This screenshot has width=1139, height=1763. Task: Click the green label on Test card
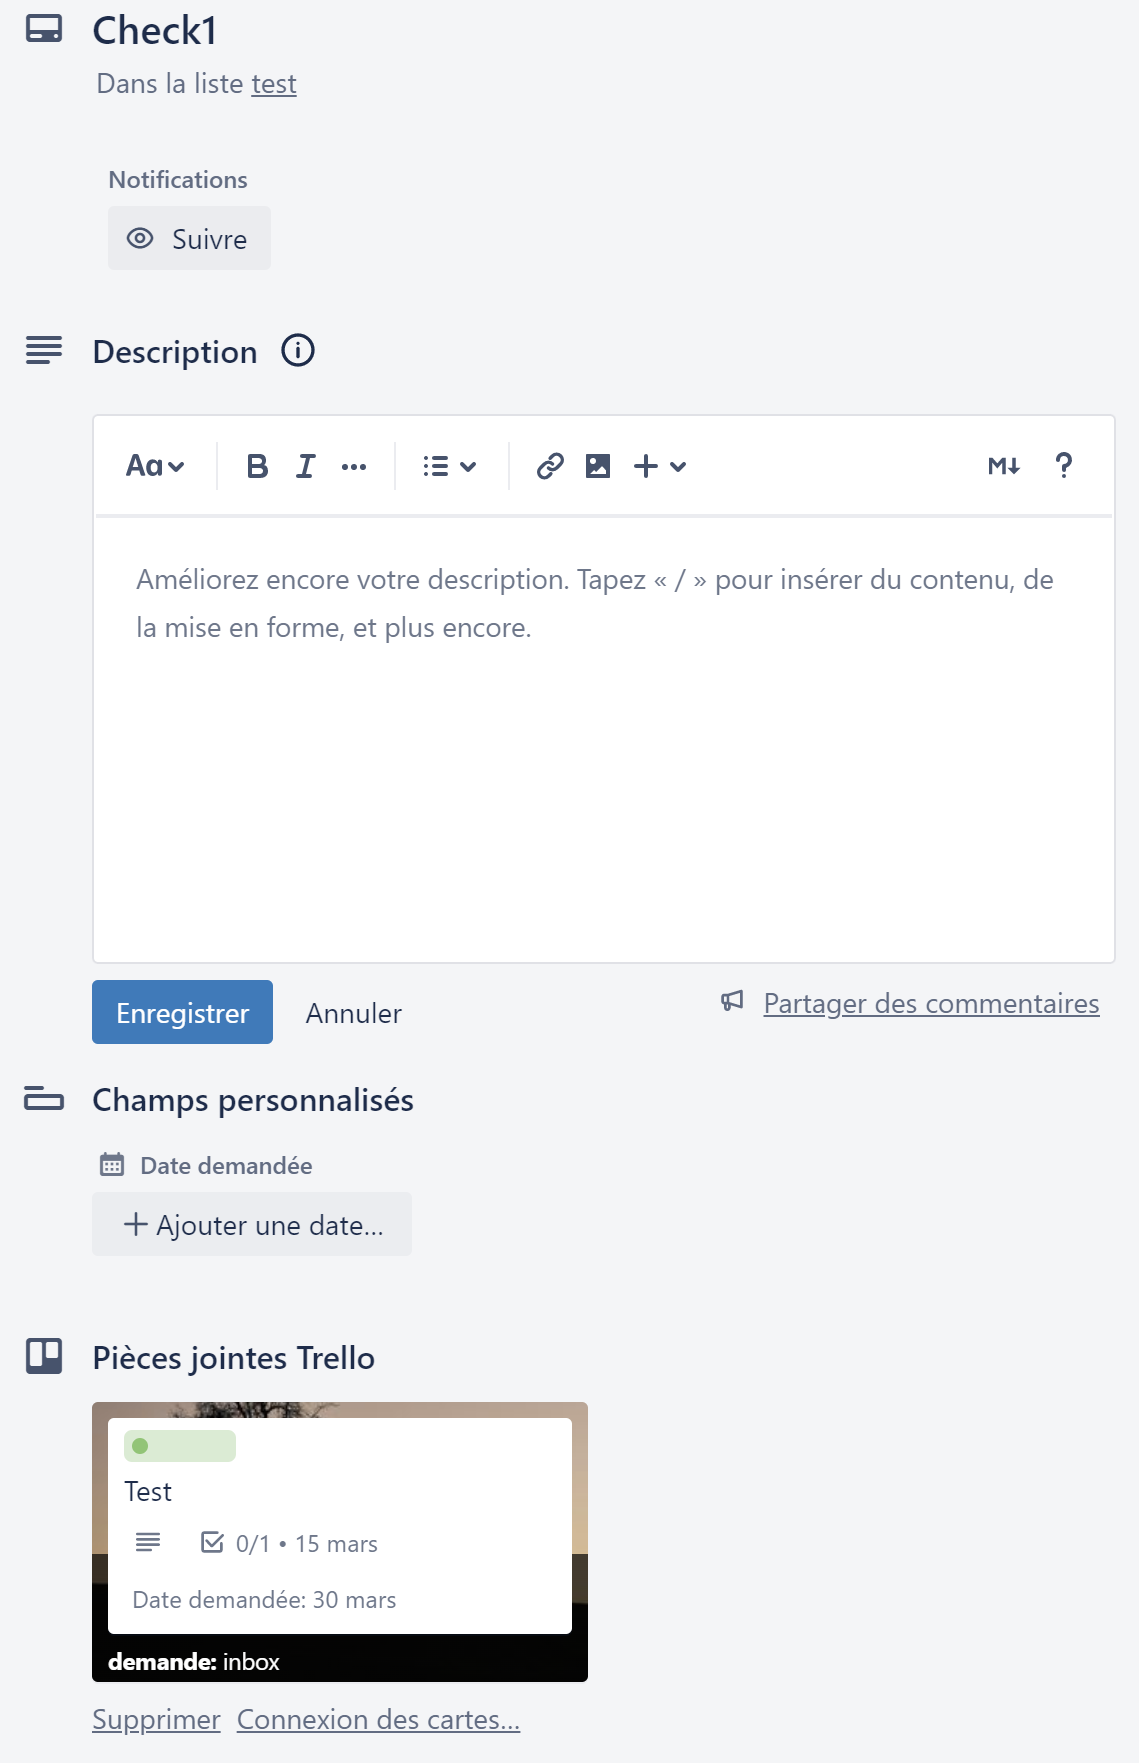pyautogui.click(x=180, y=1446)
